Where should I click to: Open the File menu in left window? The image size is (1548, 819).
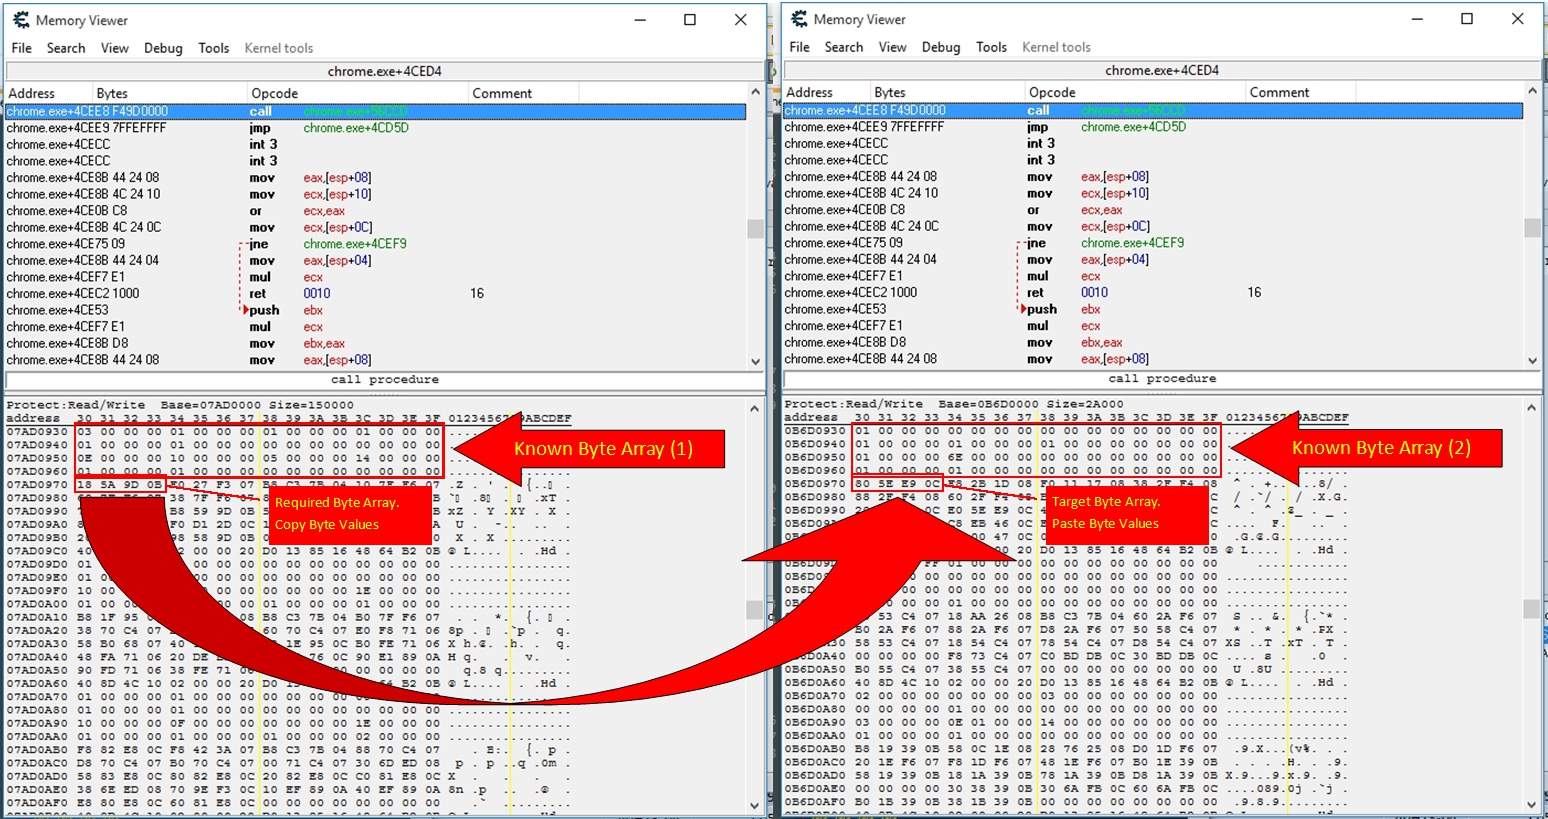tap(20, 47)
